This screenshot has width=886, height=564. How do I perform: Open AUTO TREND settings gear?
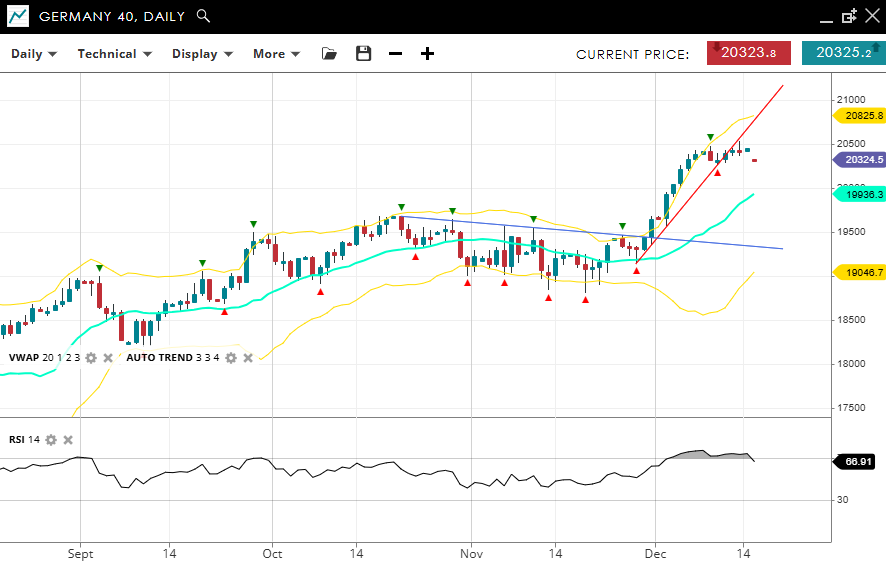(x=231, y=358)
